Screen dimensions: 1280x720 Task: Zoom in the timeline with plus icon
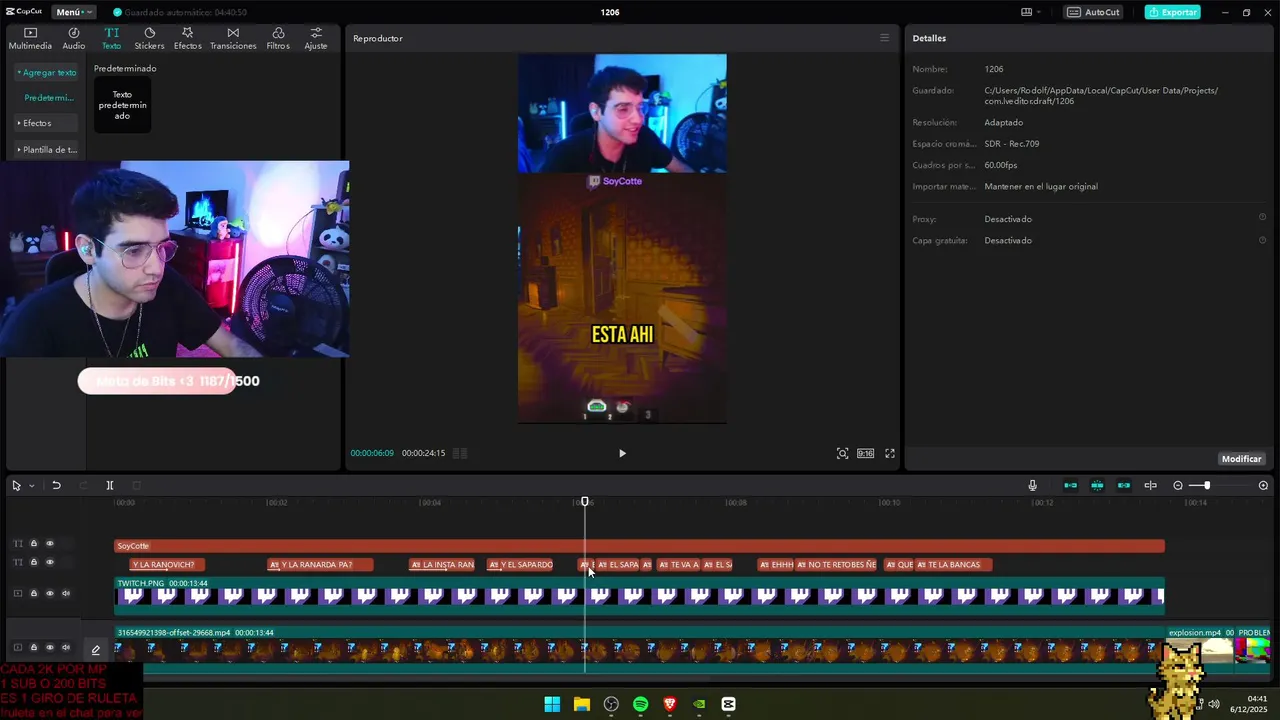[1263, 485]
